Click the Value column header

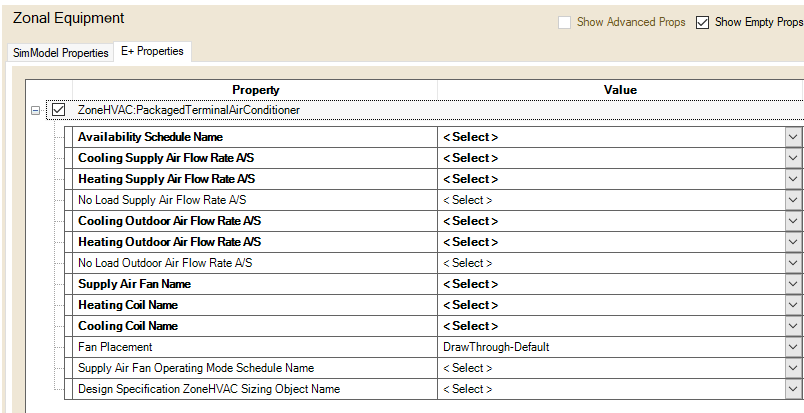tap(620, 90)
